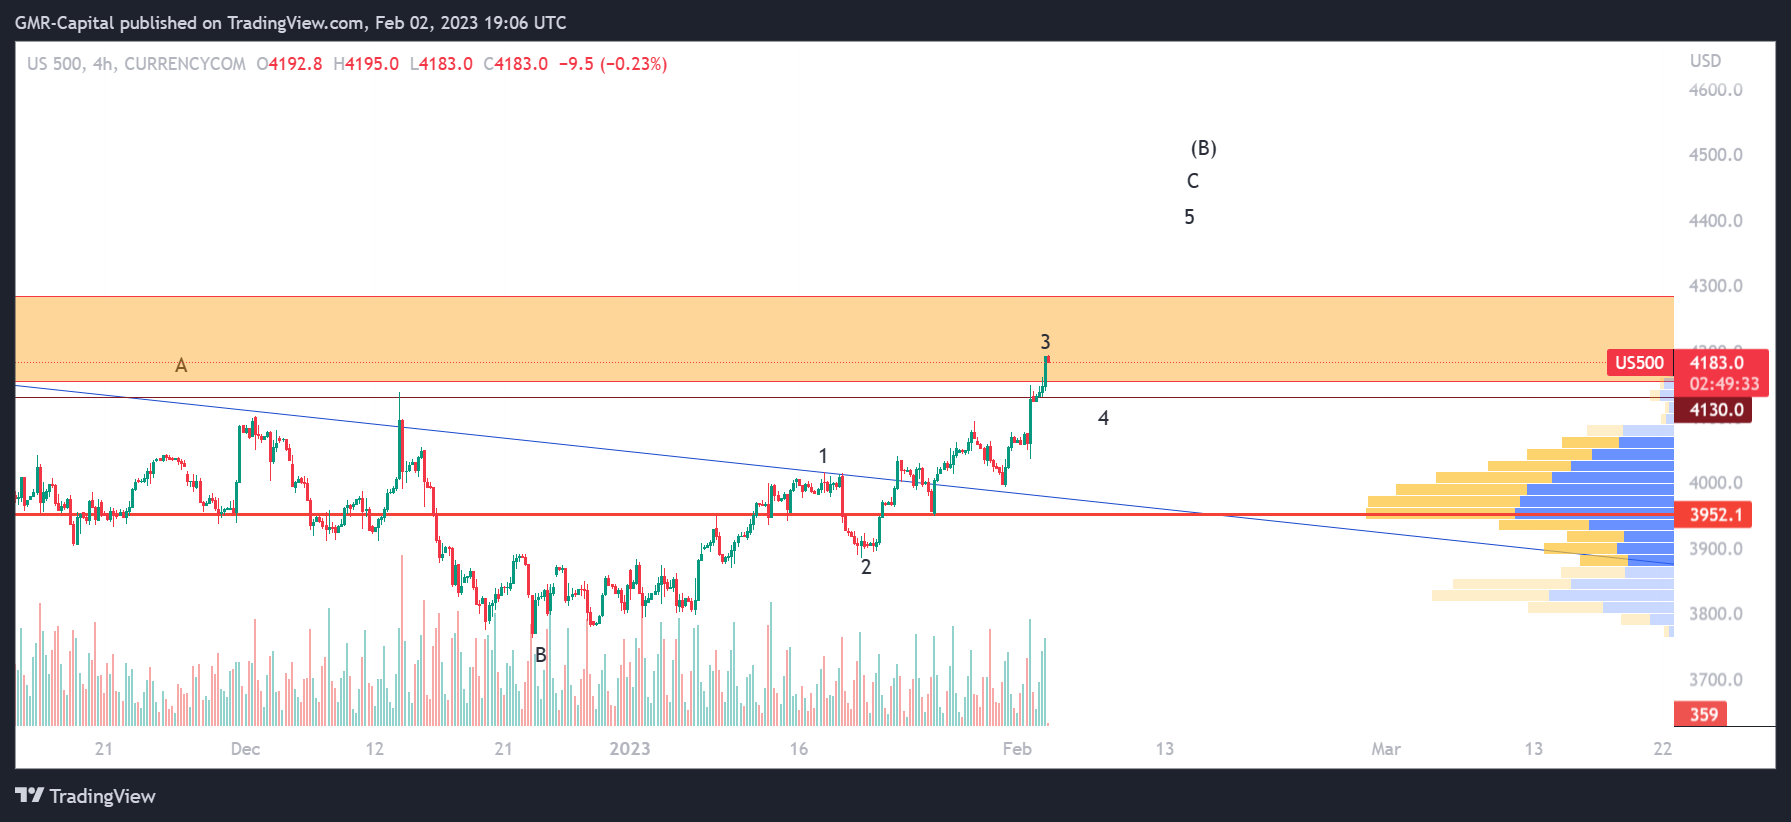Click the 3952.1 red price label

pos(1716,515)
